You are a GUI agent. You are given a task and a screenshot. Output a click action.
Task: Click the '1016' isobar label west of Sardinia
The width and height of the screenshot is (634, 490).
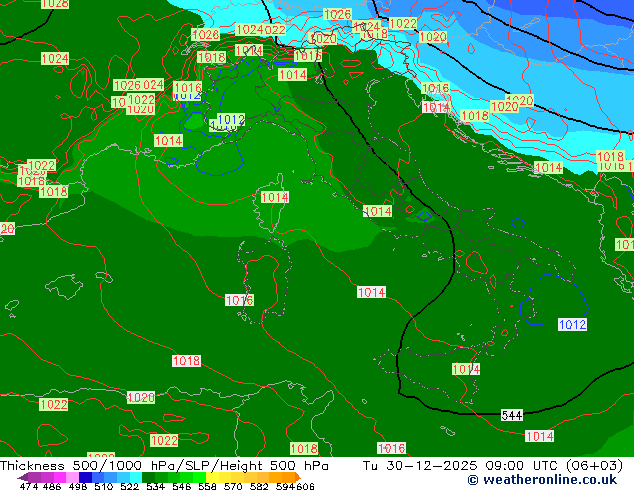click(239, 300)
